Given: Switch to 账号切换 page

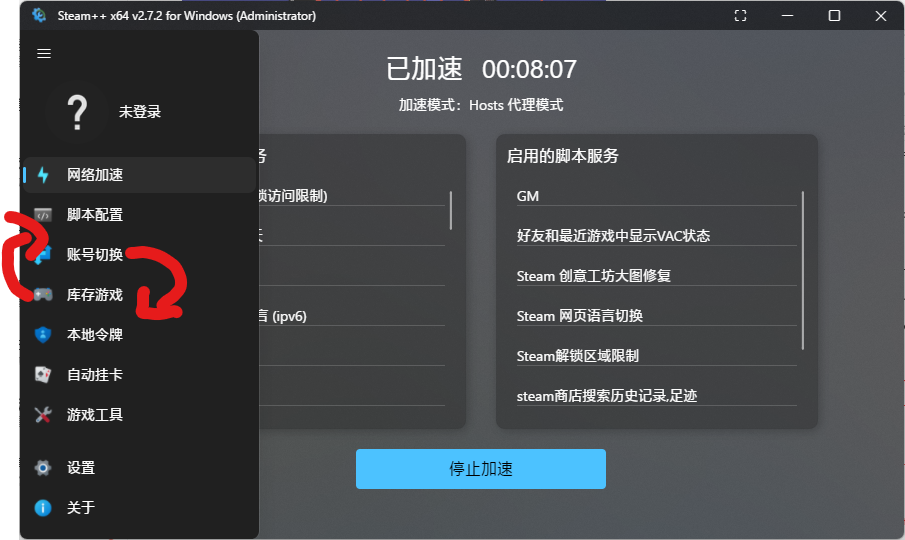Looking at the screenshot, I should [x=139, y=255].
